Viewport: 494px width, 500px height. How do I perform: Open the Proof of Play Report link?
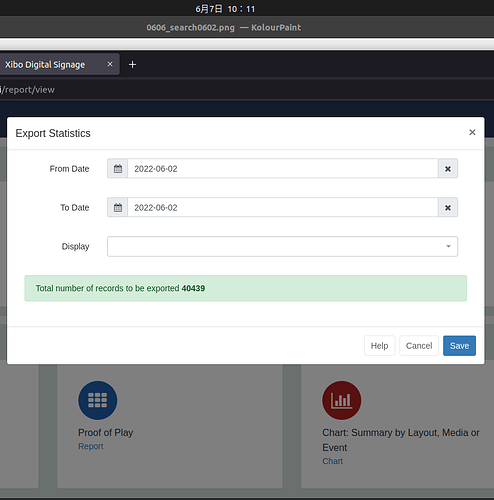click(91, 446)
